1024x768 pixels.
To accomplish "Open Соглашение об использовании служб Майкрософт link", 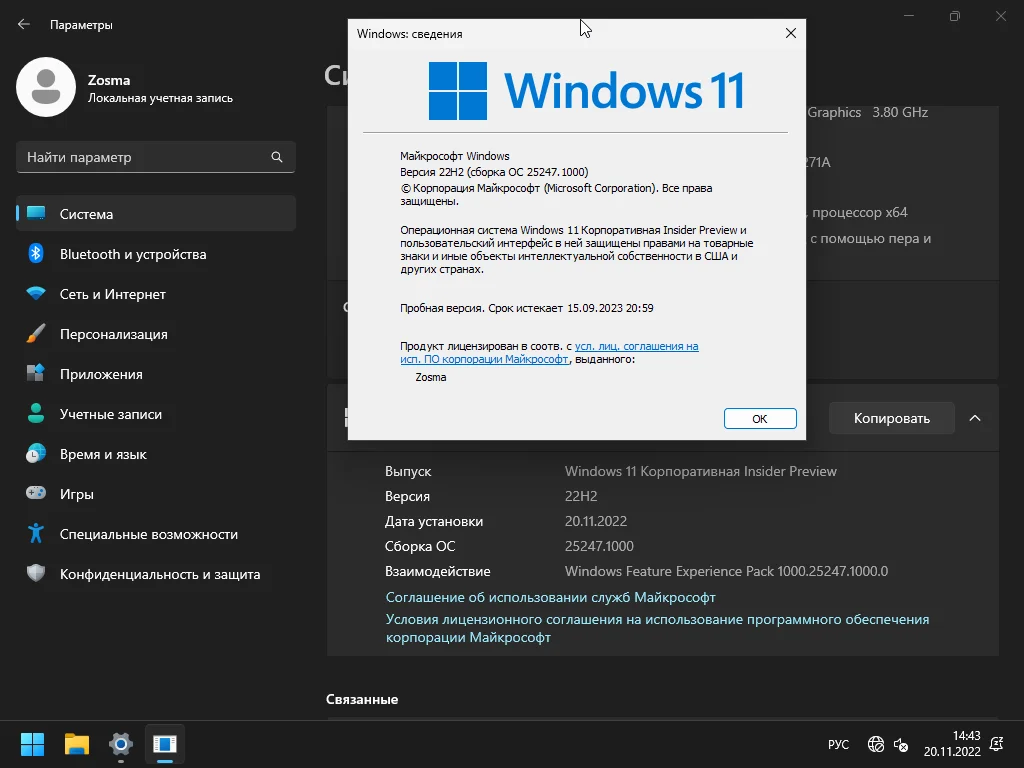I will 551,597.
